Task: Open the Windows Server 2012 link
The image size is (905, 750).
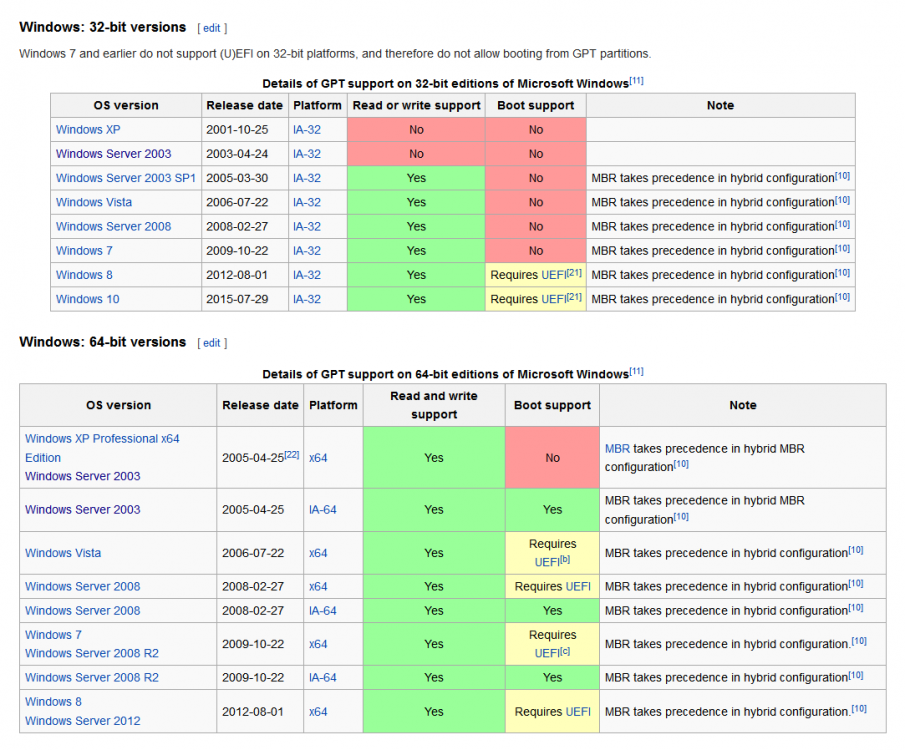Action: tap(82, 721)
